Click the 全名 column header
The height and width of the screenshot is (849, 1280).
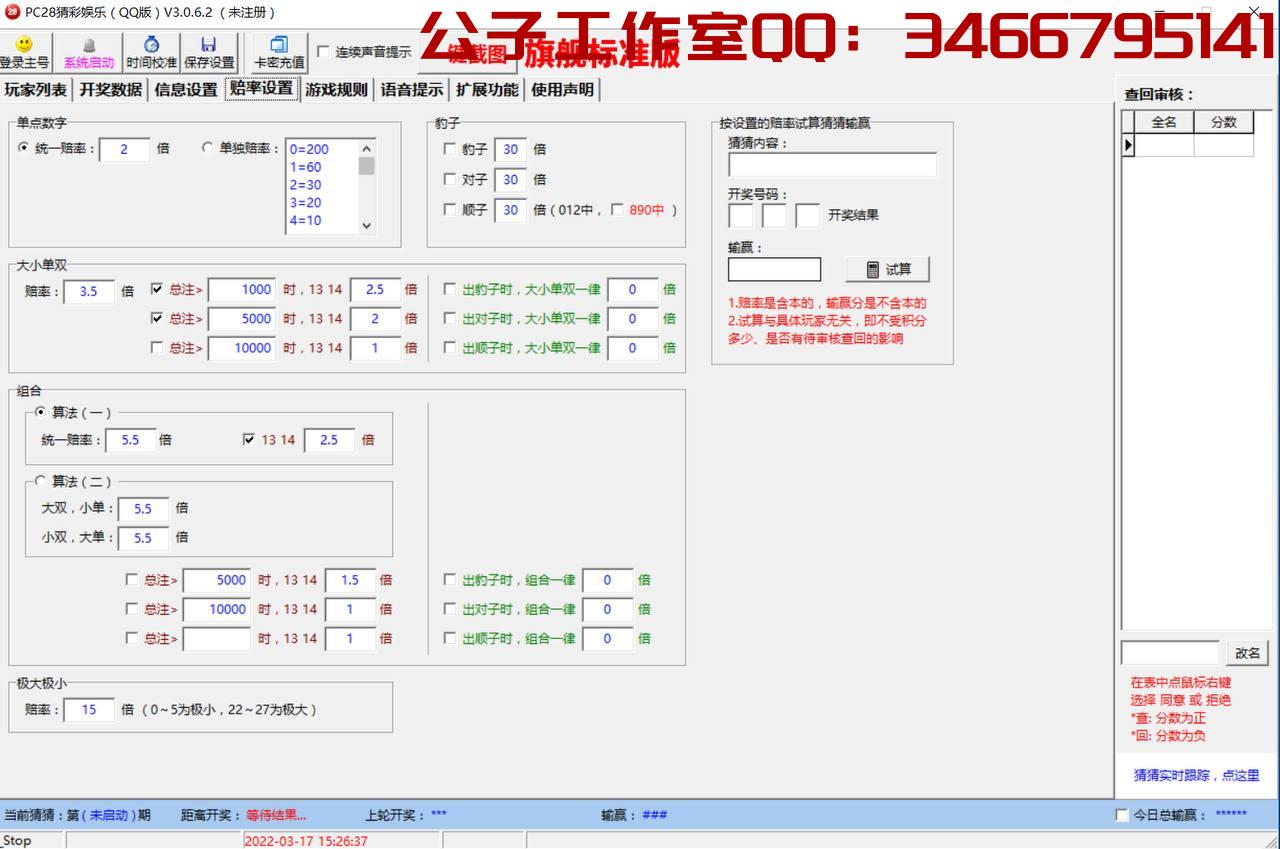[1164, 122]
